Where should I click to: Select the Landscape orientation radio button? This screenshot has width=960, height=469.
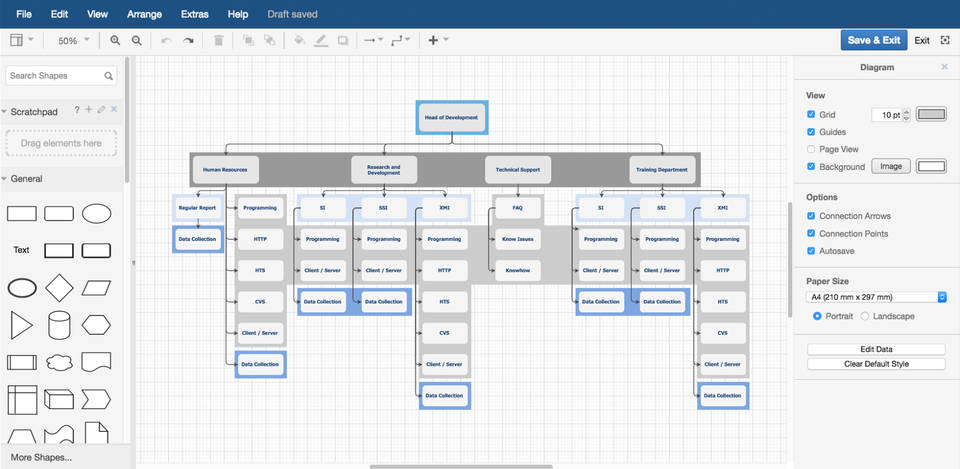865,316
